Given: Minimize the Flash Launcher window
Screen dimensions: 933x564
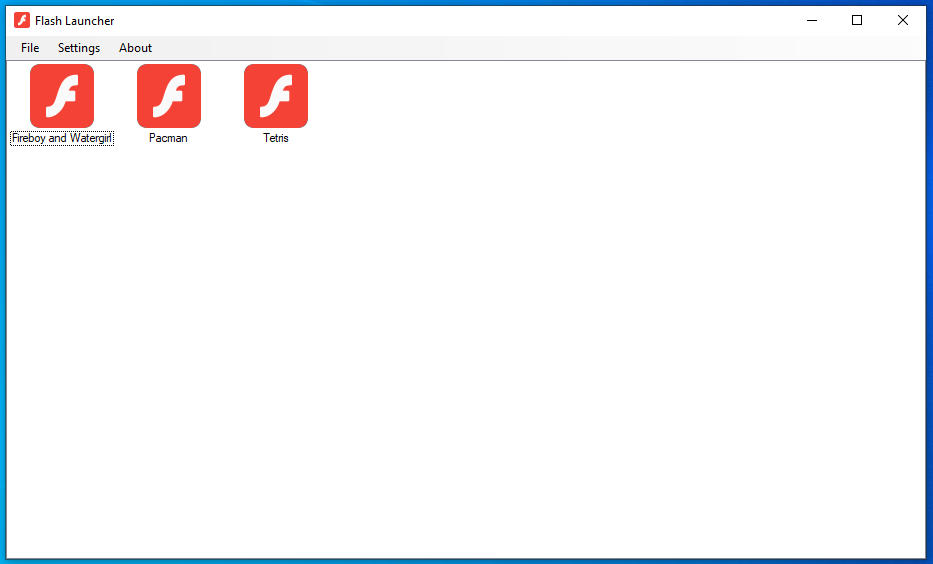Looking at the screenshot, I should pos(812,20).
